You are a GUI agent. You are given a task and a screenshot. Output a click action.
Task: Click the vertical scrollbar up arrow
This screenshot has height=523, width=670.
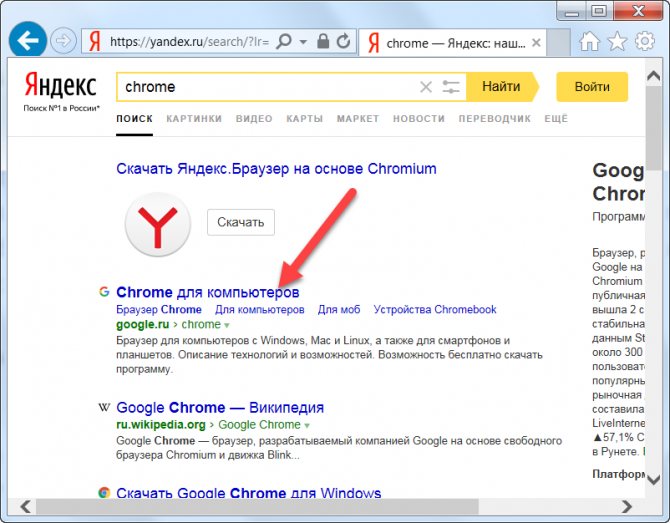(x=654, y=76)
